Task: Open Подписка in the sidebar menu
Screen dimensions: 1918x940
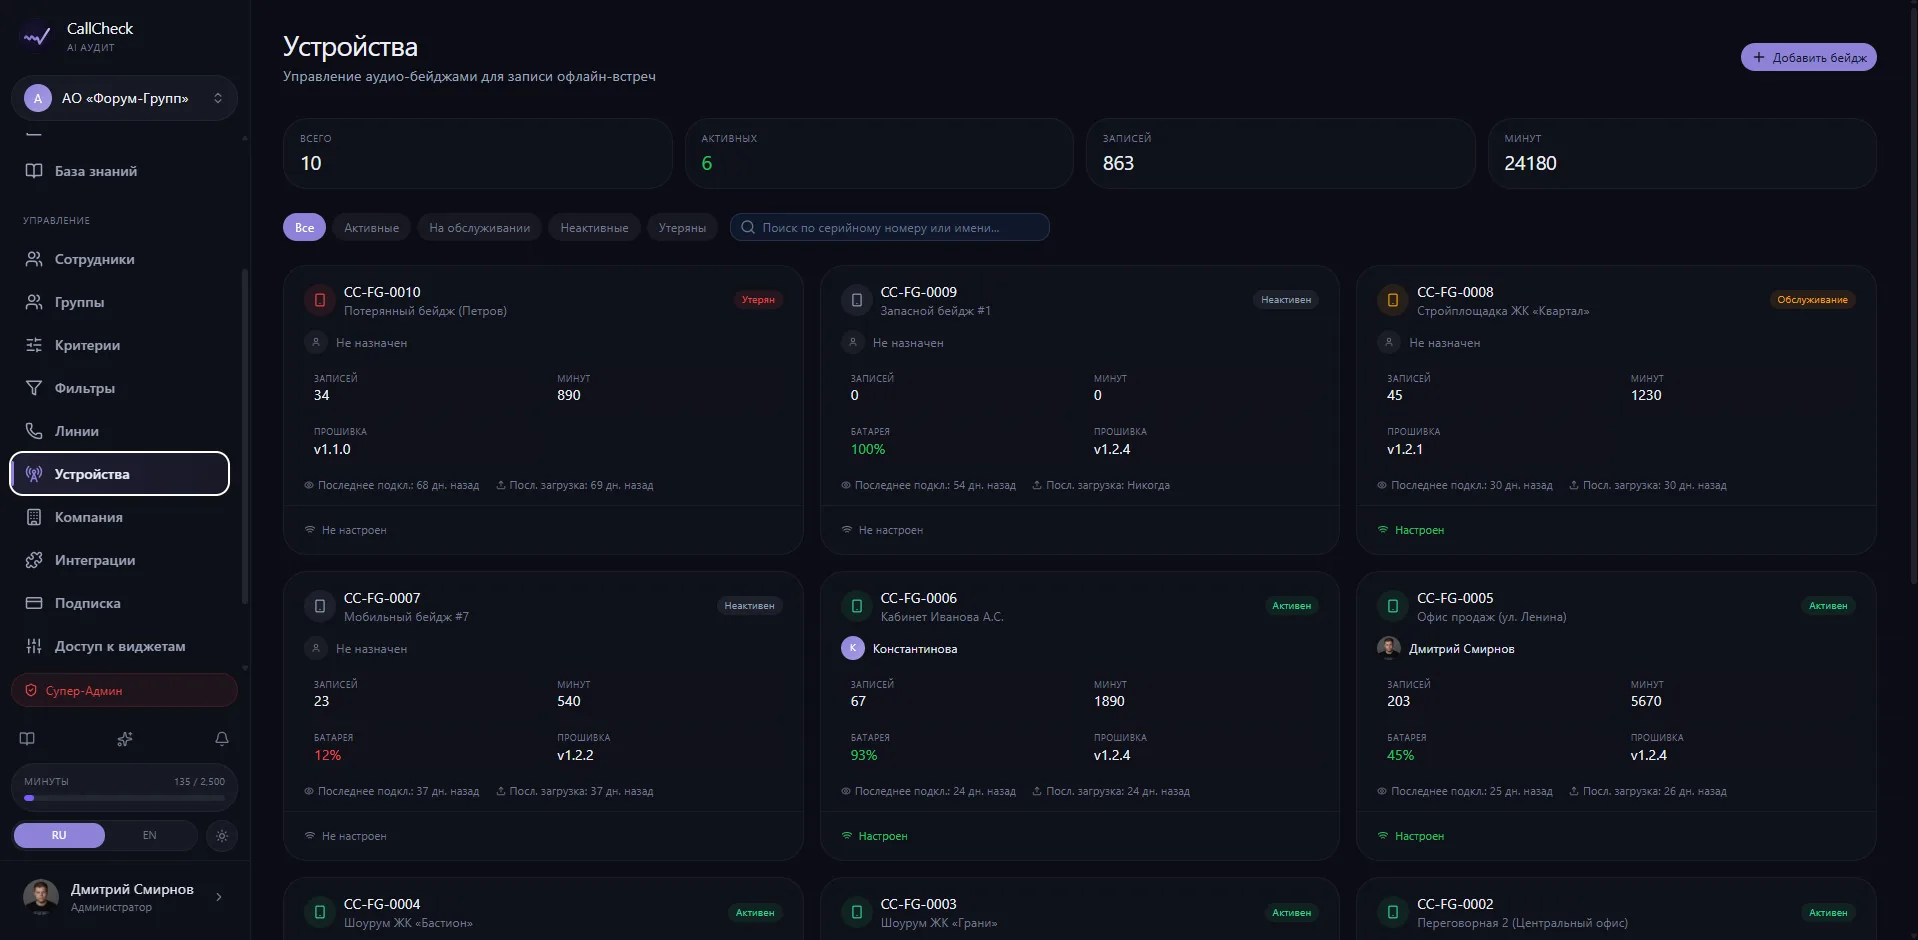Action: [120, 603]
